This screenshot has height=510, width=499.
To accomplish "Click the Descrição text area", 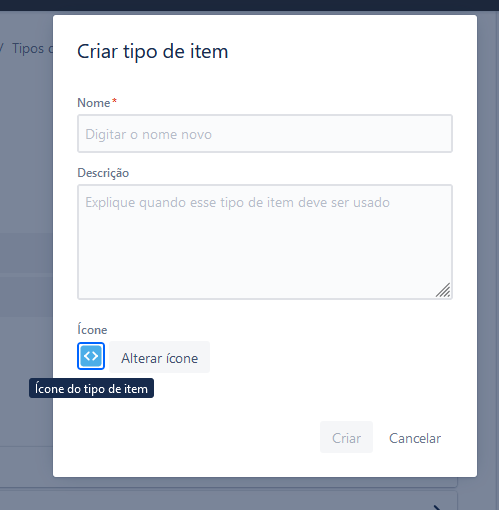I will [265, 242].
